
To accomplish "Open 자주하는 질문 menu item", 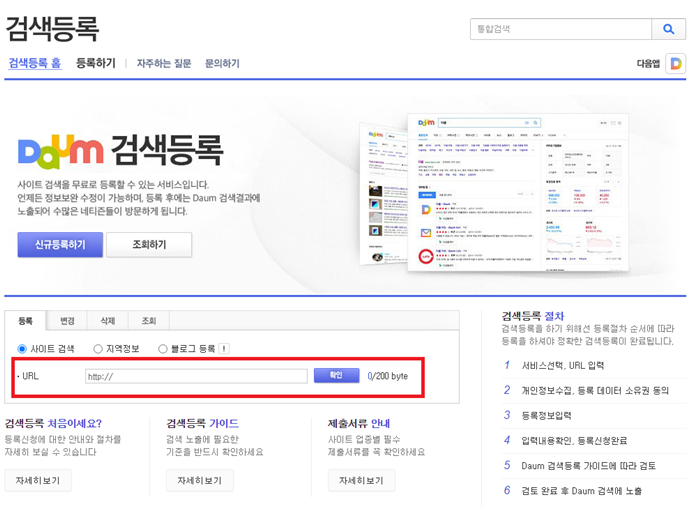I will point(164,63).
